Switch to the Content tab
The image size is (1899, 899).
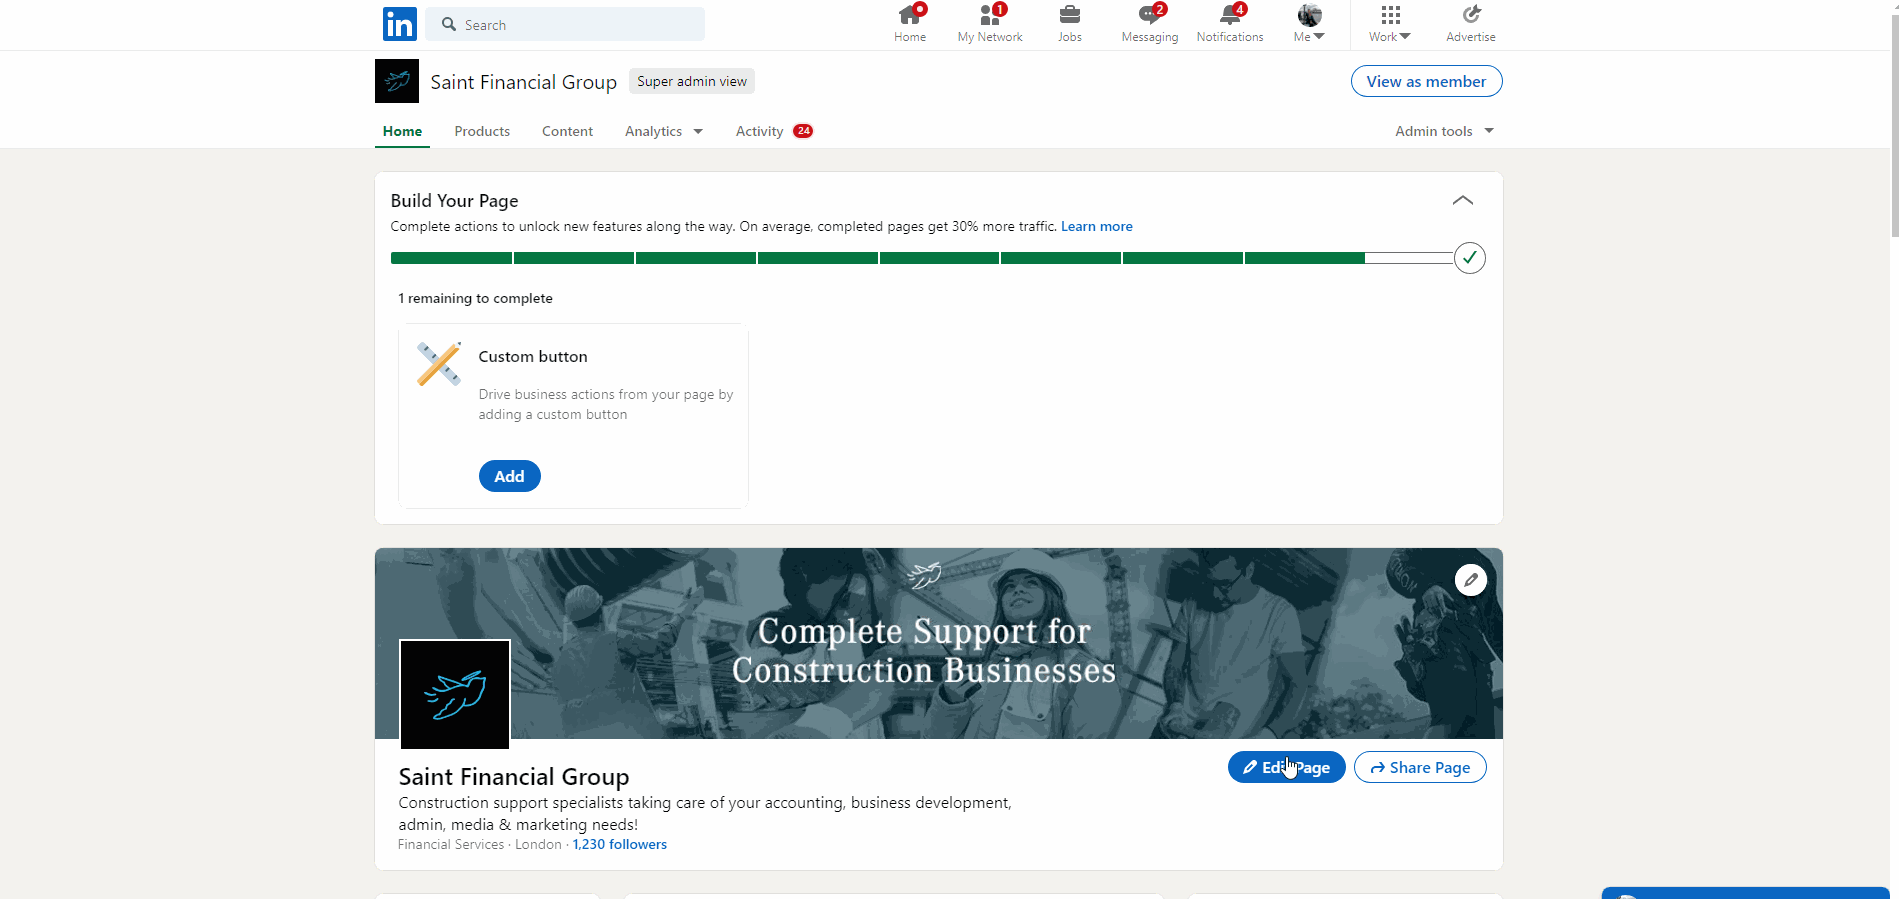tap(567, 131)
